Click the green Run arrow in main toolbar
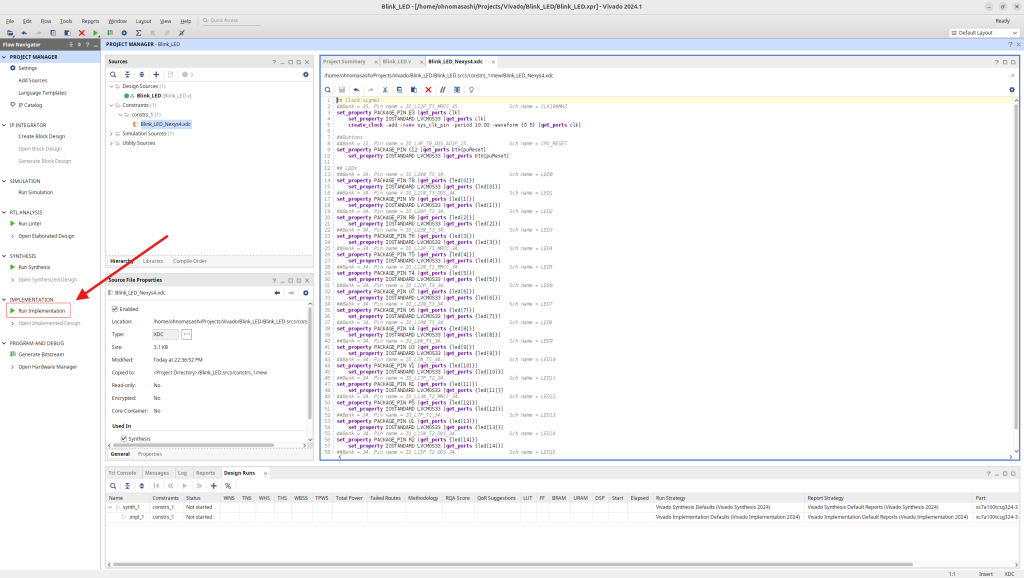Viewport: 1024px width, 578px height. [x=96, y=33]
